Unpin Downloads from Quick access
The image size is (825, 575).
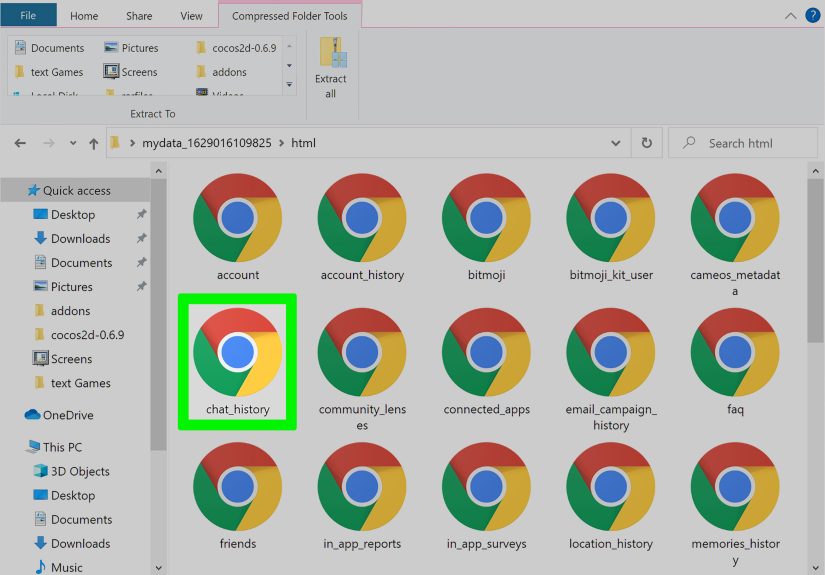click(141, 238)
